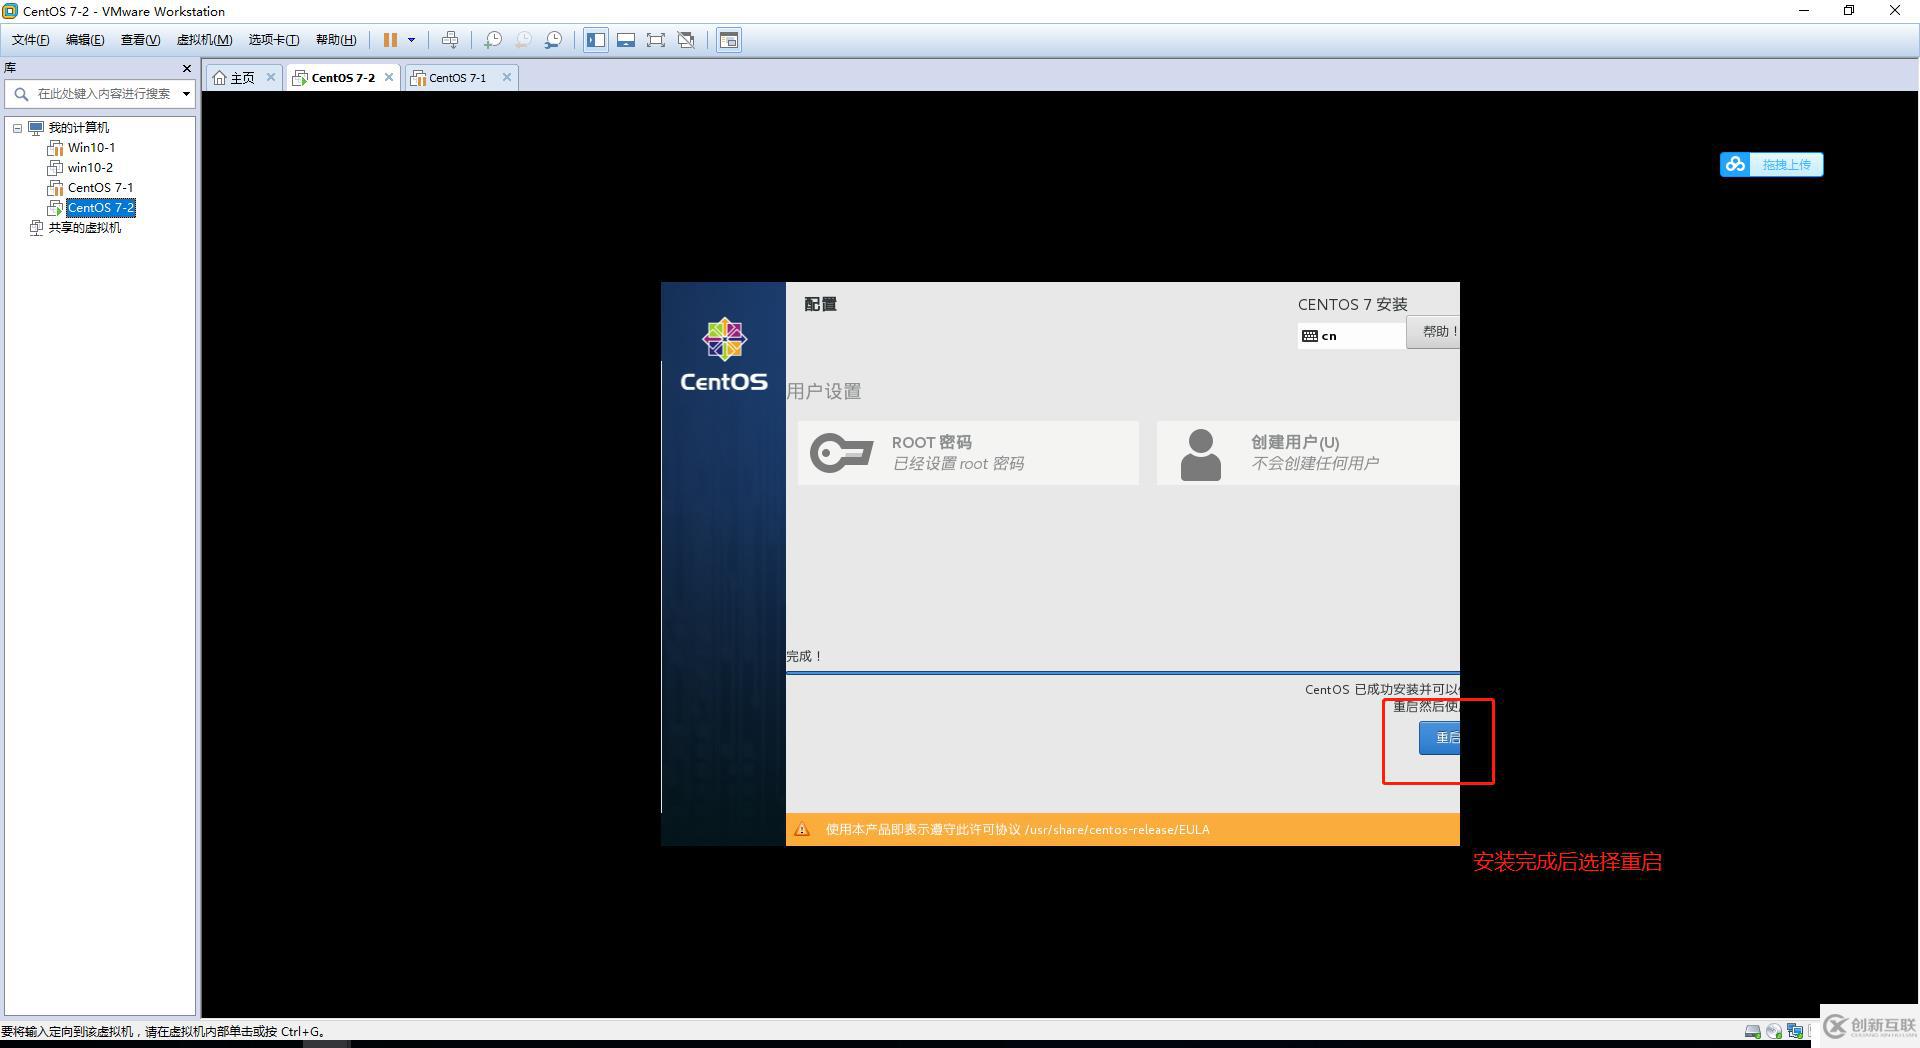
Task: Open the snapshot manager
Action: click(553, 40)
